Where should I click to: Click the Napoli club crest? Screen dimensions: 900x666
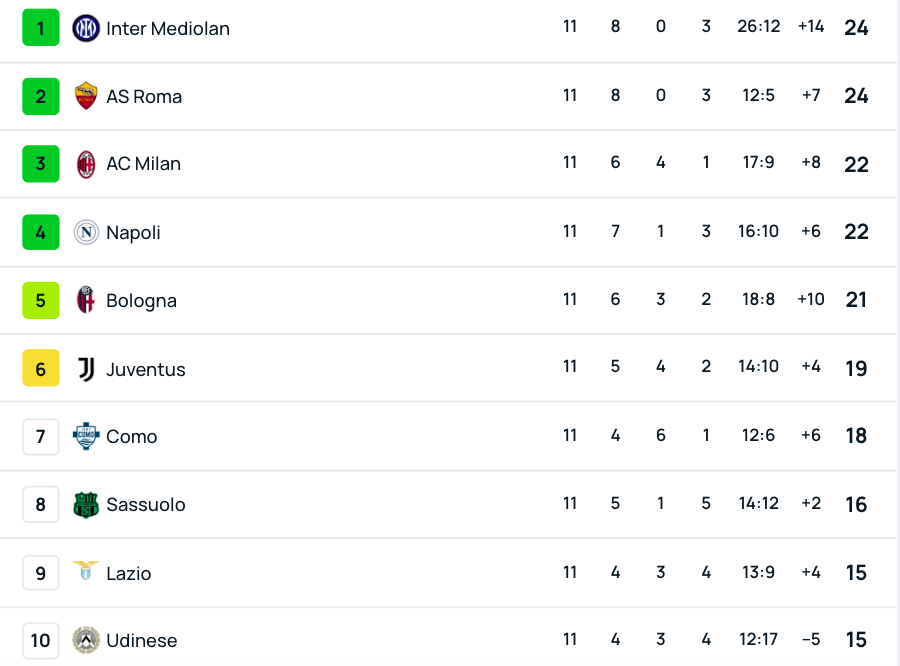87,232
